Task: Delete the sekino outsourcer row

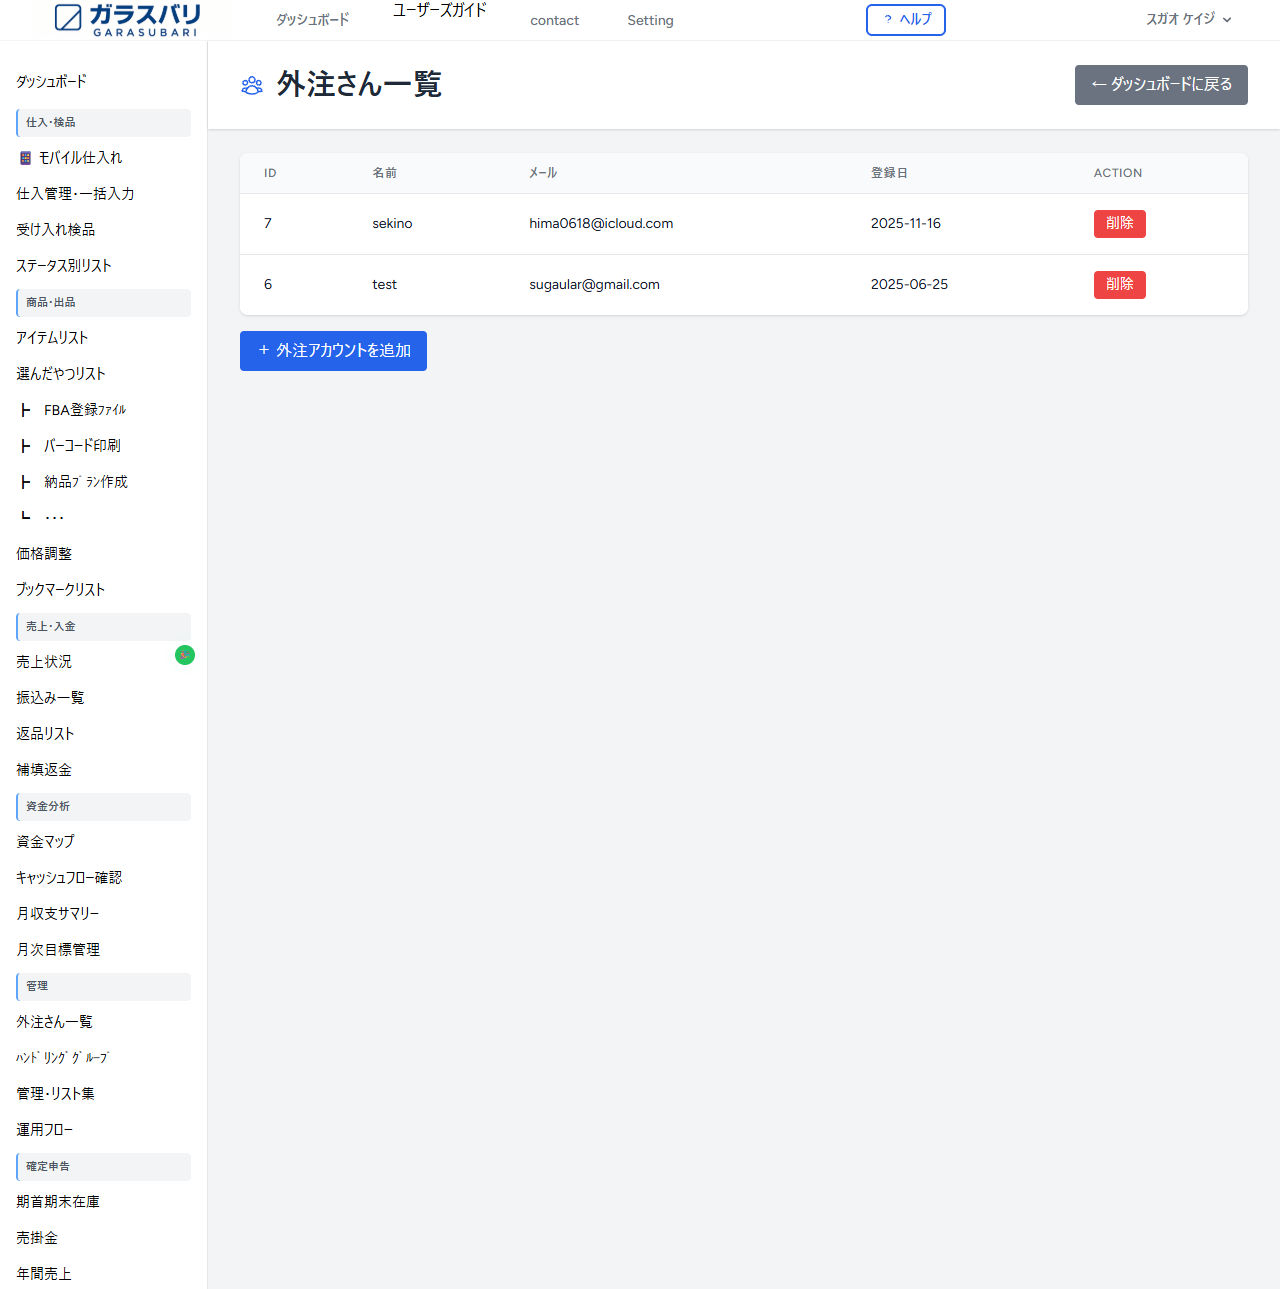Action: tap(1119, 223)
